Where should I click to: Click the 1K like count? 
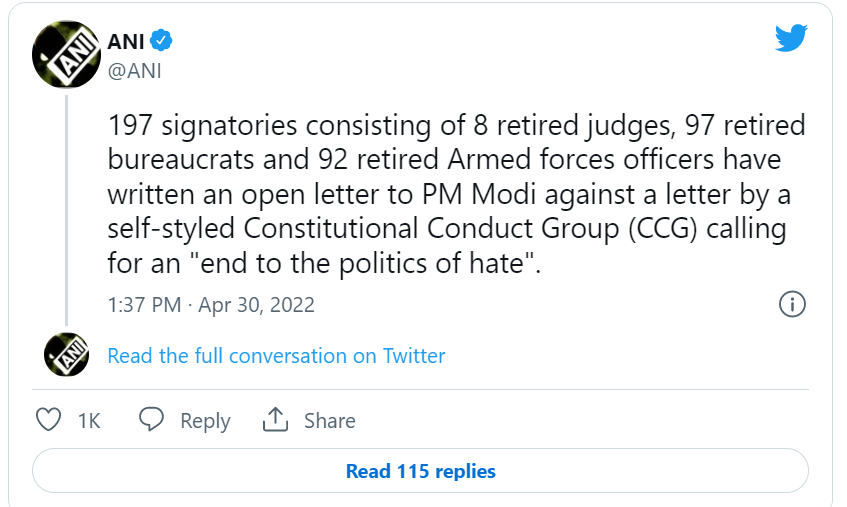89,421
